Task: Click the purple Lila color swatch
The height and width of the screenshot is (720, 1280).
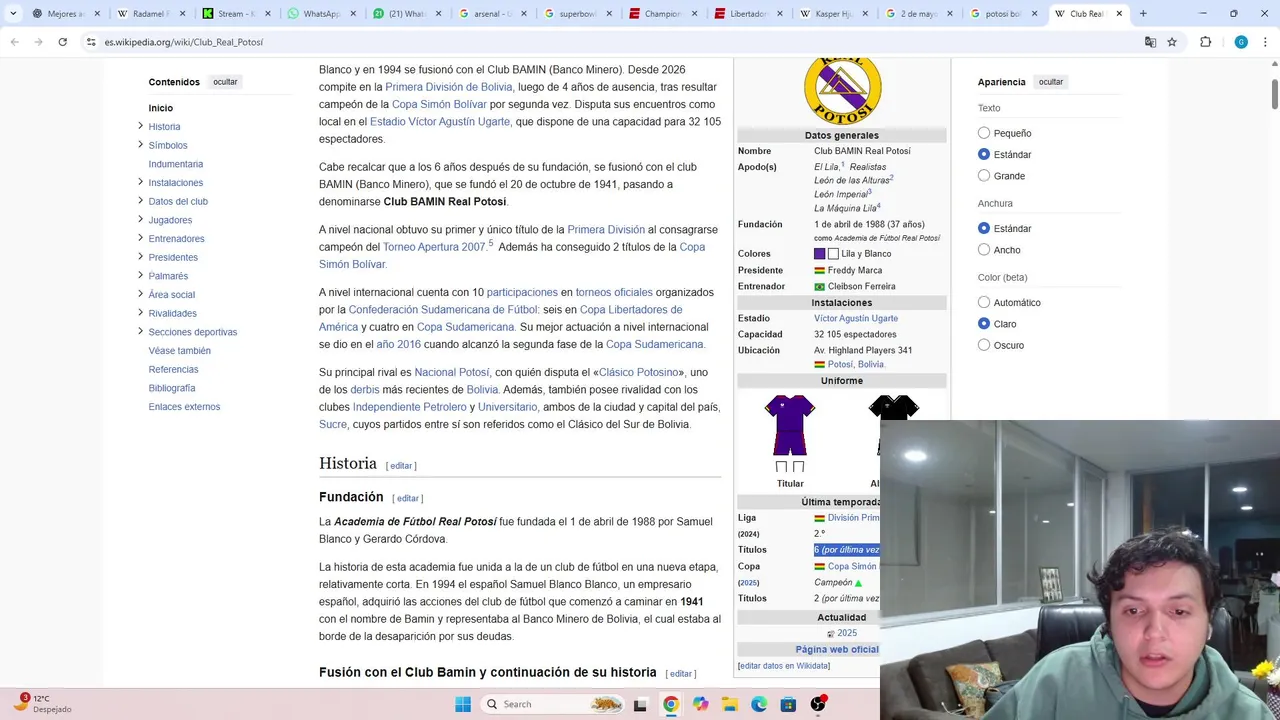Action: pyautogui.click(x=820, y=254)
